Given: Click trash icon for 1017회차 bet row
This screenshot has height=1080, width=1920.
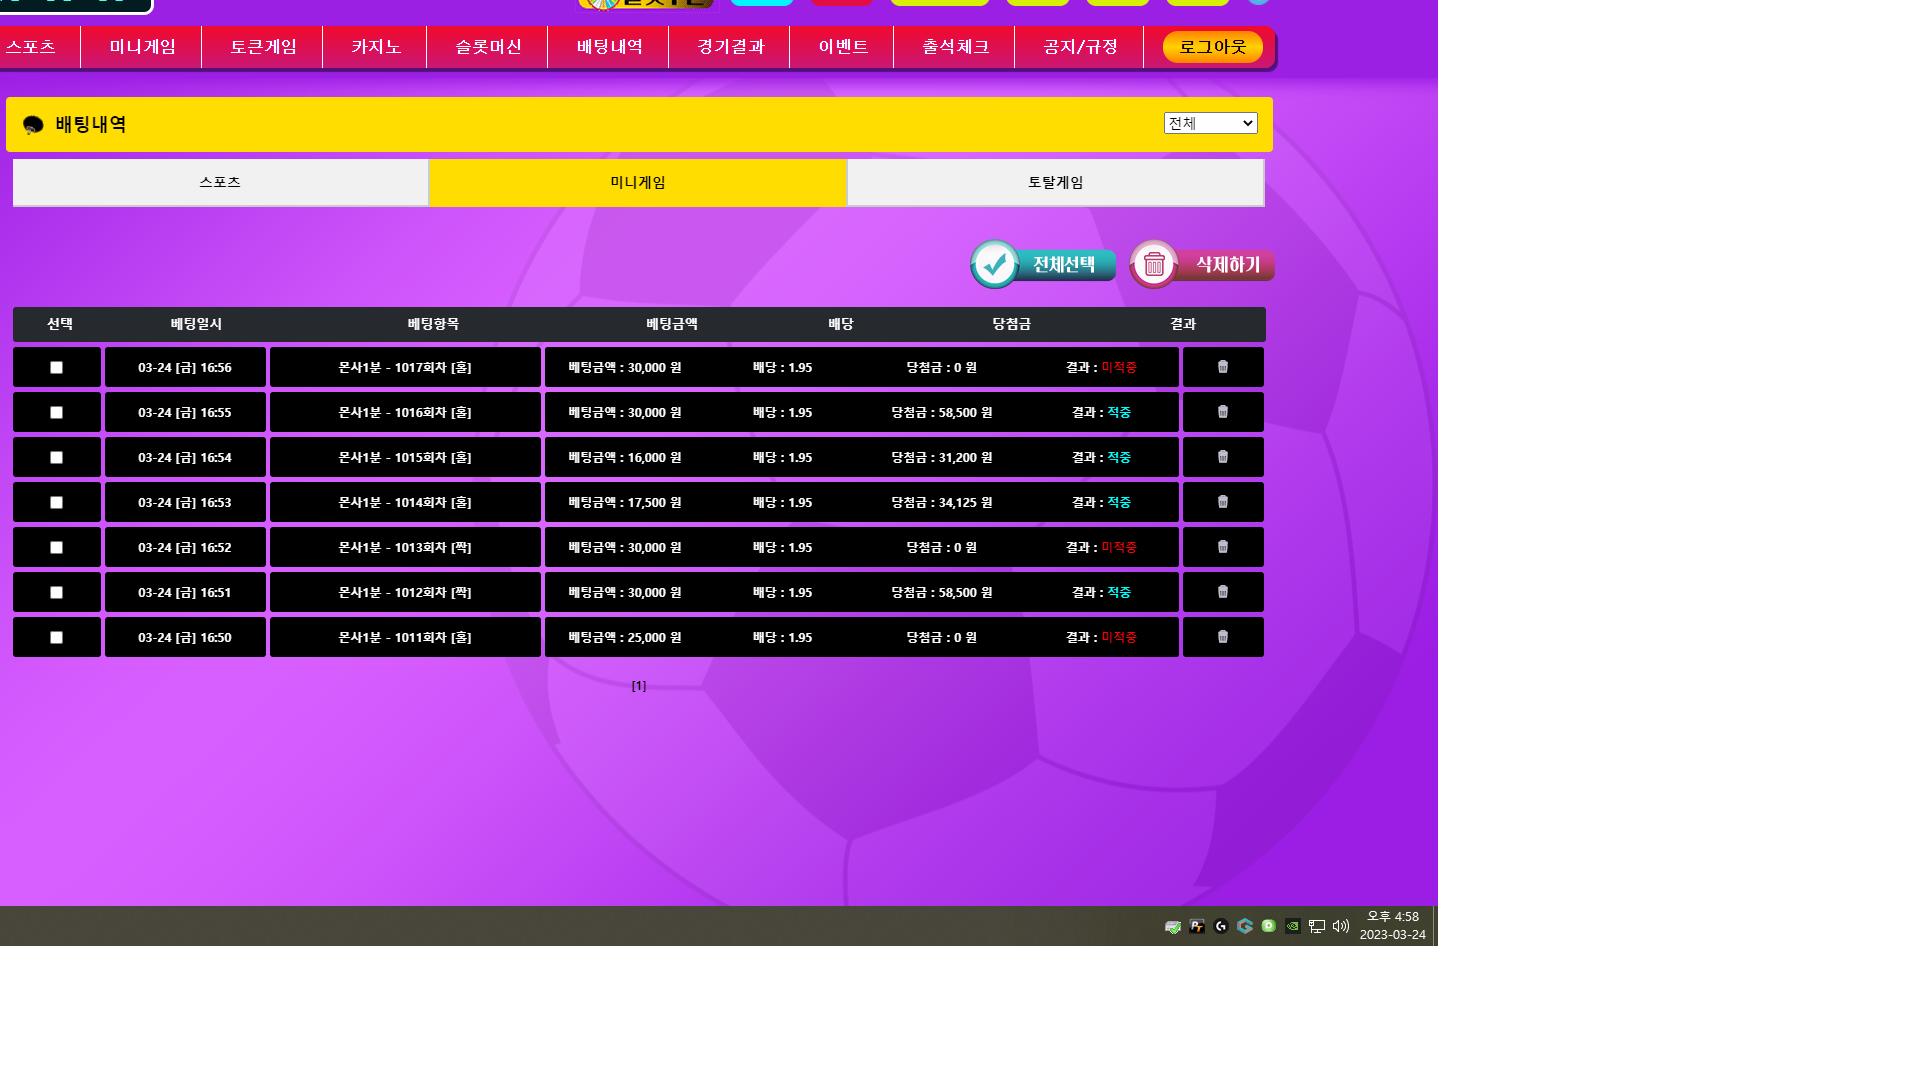Looking at the screenshot, I should tap(1222, 367).
